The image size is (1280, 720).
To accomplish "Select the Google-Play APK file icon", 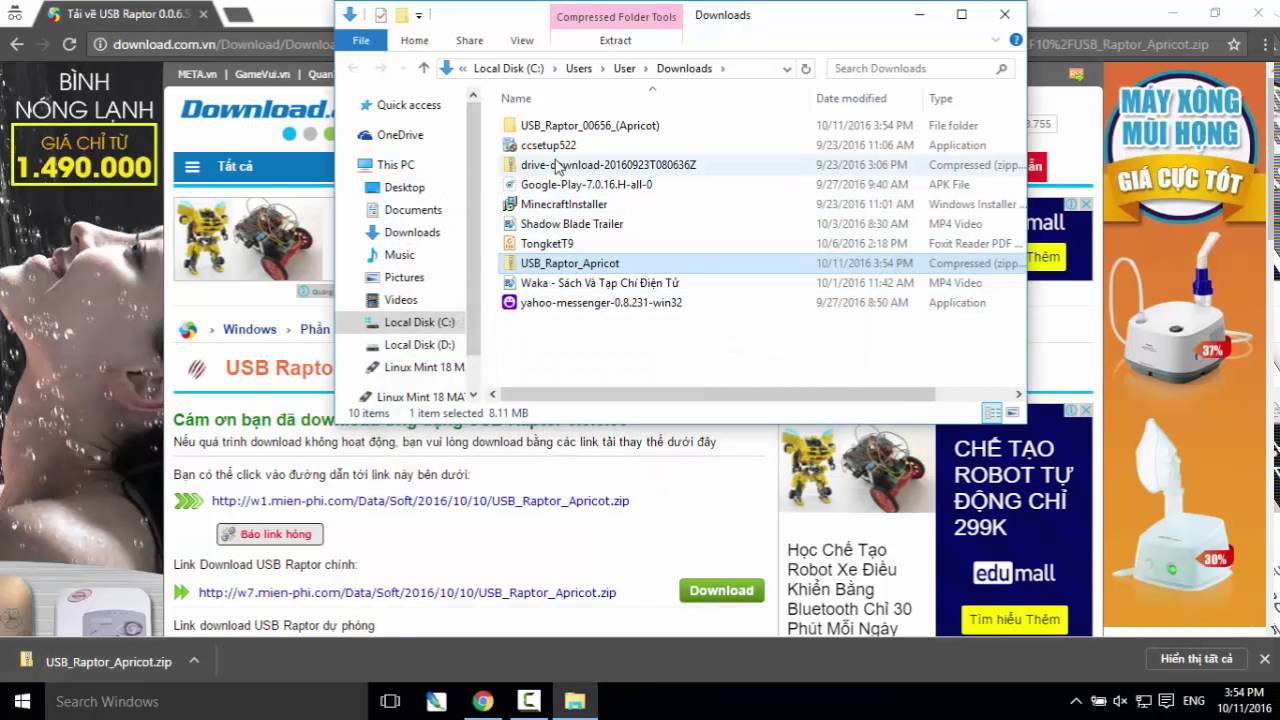I will tap(509, 184).
